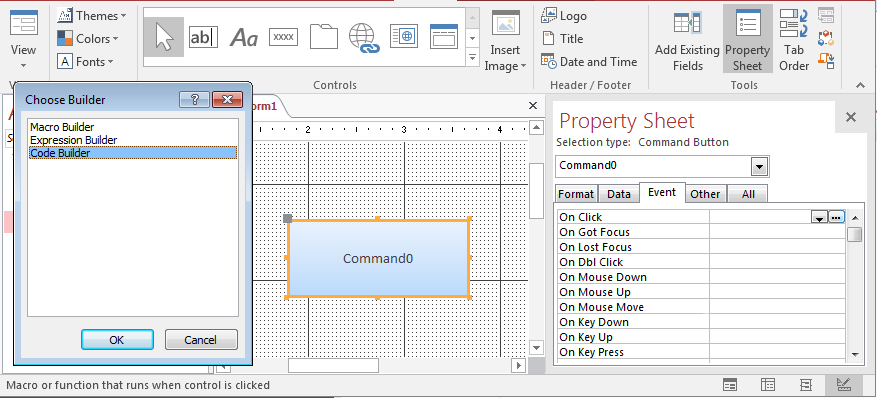Select the Label control (Aa)
877x398 pixels.
tap(244, 37)
